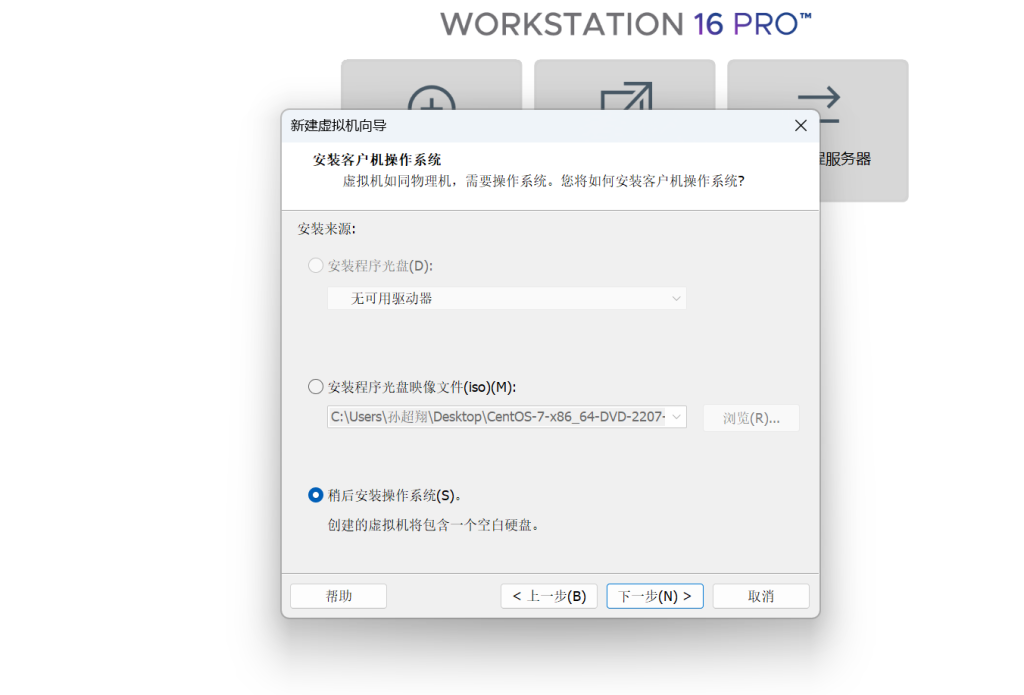1024x695 pixels.
Task: Select the 安装程序光盘(D) radio button
Action: [x=316, y=266]
